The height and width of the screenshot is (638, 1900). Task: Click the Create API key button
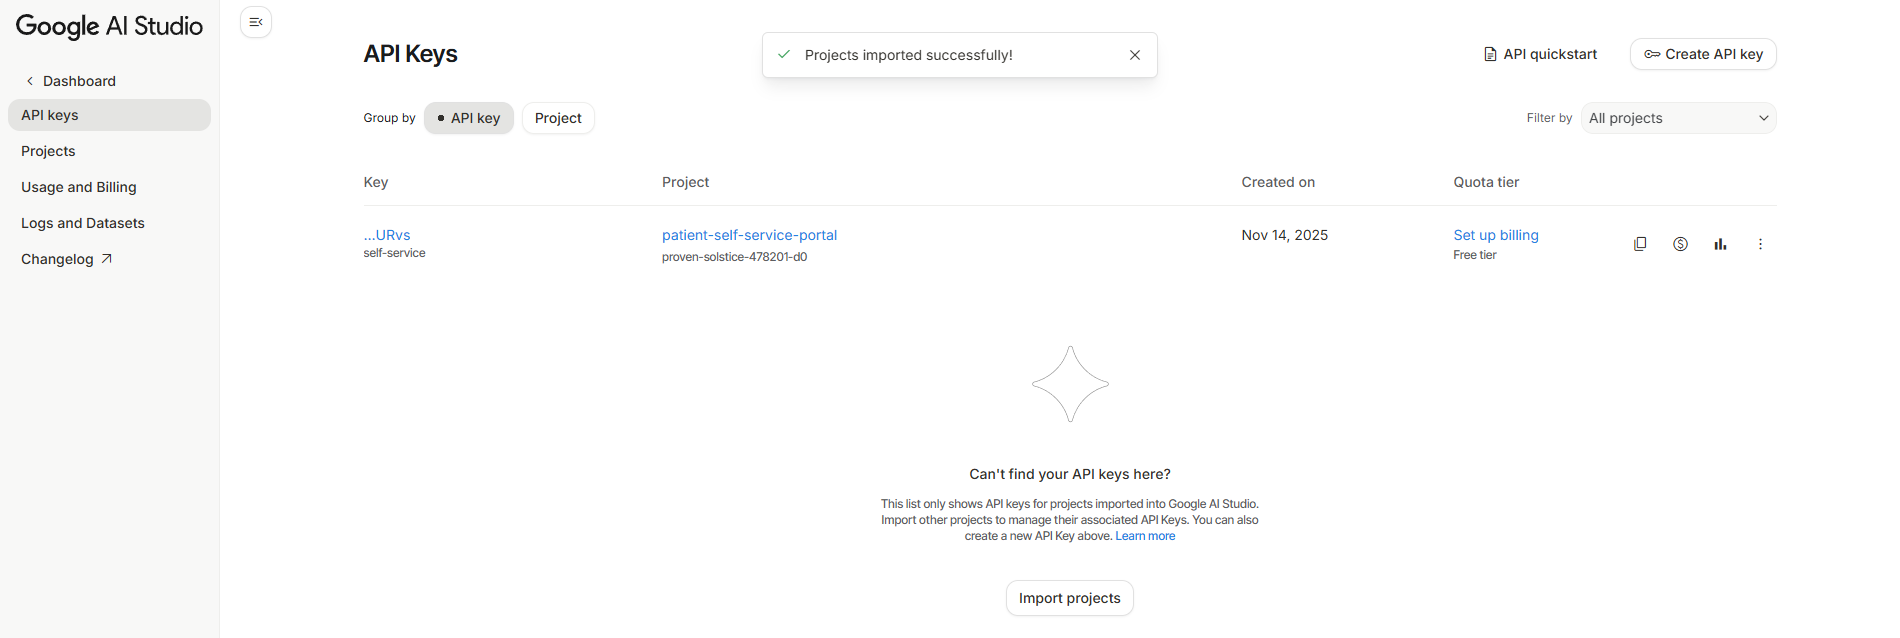(1702, 53)
